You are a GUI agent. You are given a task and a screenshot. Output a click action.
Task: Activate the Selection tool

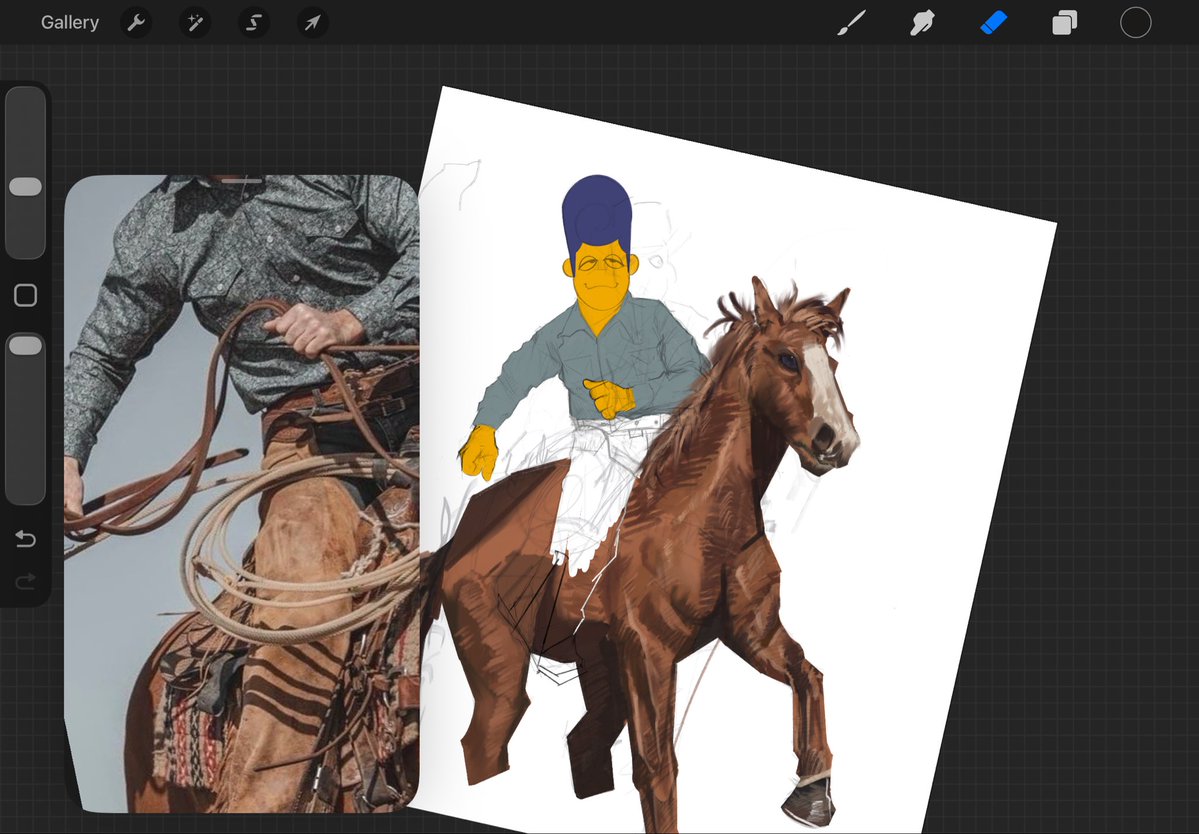click(254, 23)
